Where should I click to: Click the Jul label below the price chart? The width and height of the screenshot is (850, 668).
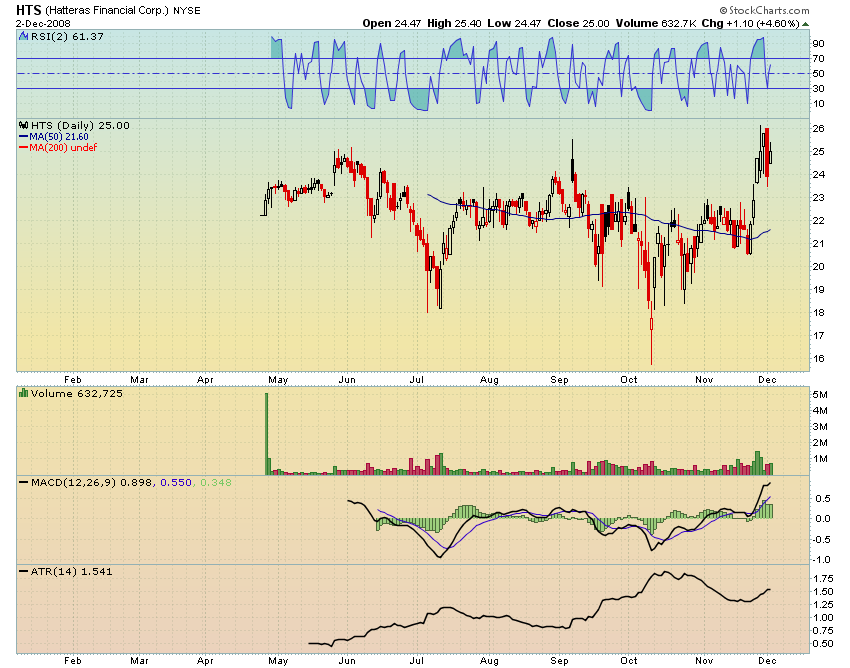(x=416, y=380)
